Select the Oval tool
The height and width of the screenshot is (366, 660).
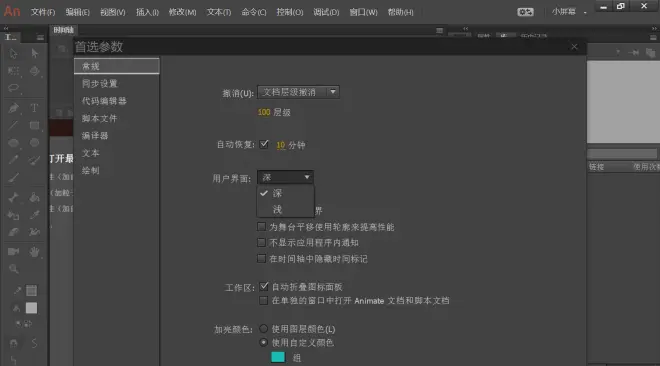(13, 143)
